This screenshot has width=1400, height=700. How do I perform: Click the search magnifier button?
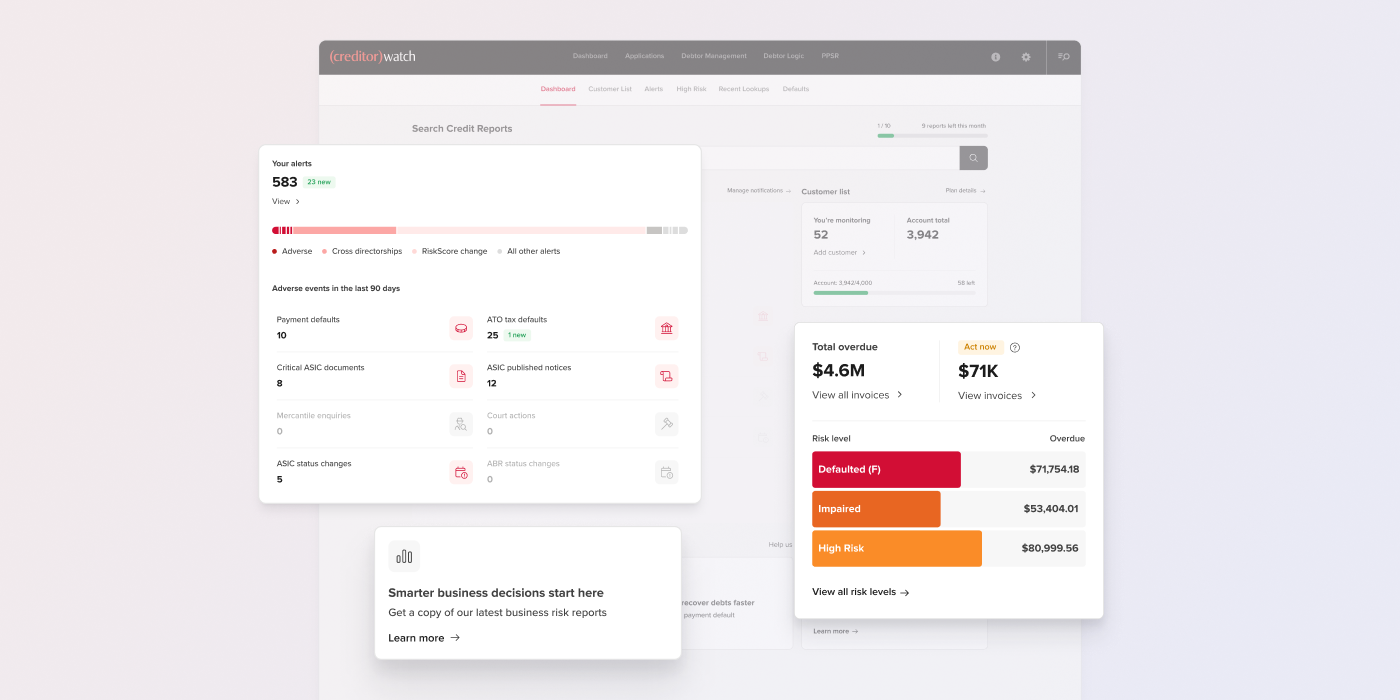[x=973, y=158]
